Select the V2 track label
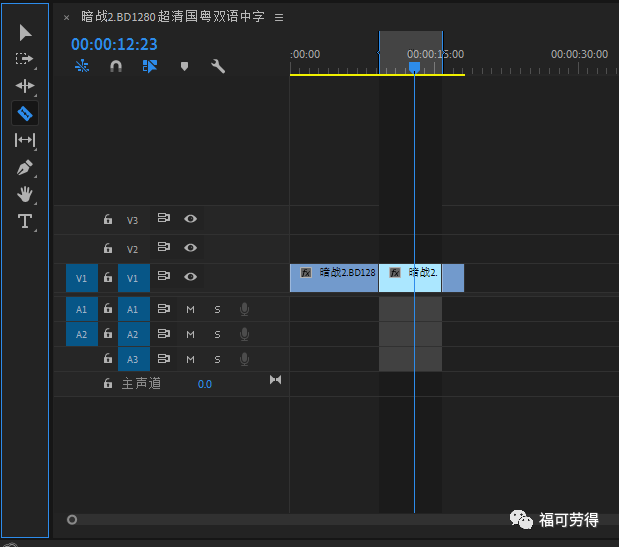Viewport: 619px width, 547px height. pos(132,249)
